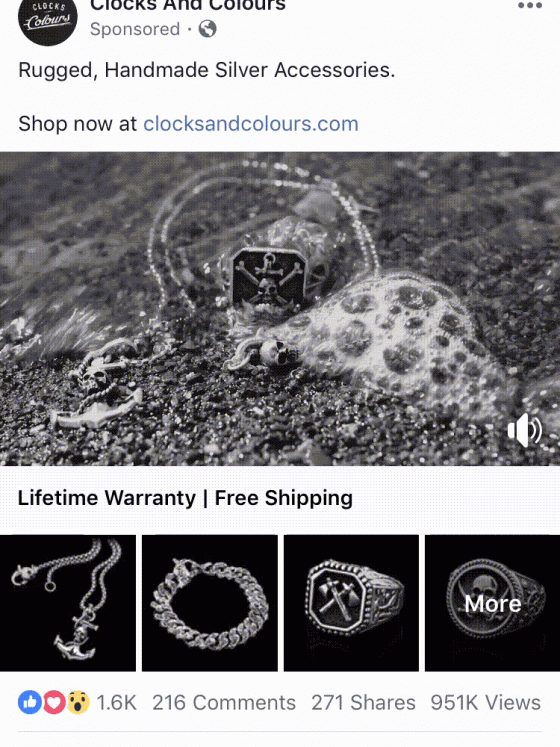The image size is (560, 747).
Task: Click the Lifetime Warranty Free Shipping headline
Action: pos(185,498)
